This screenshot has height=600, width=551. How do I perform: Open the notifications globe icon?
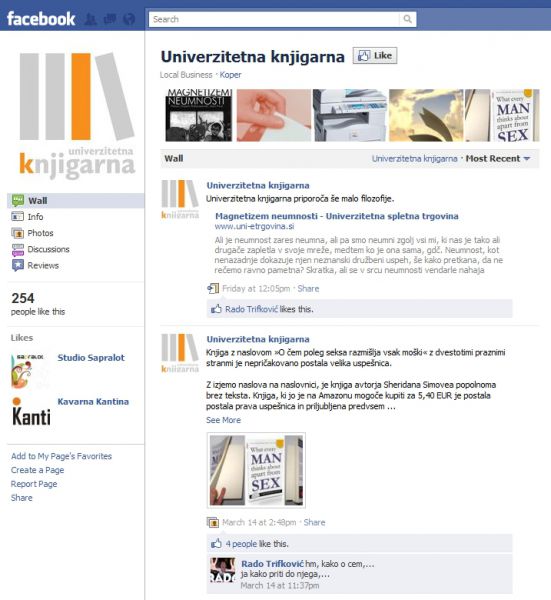tap(129, 19)
